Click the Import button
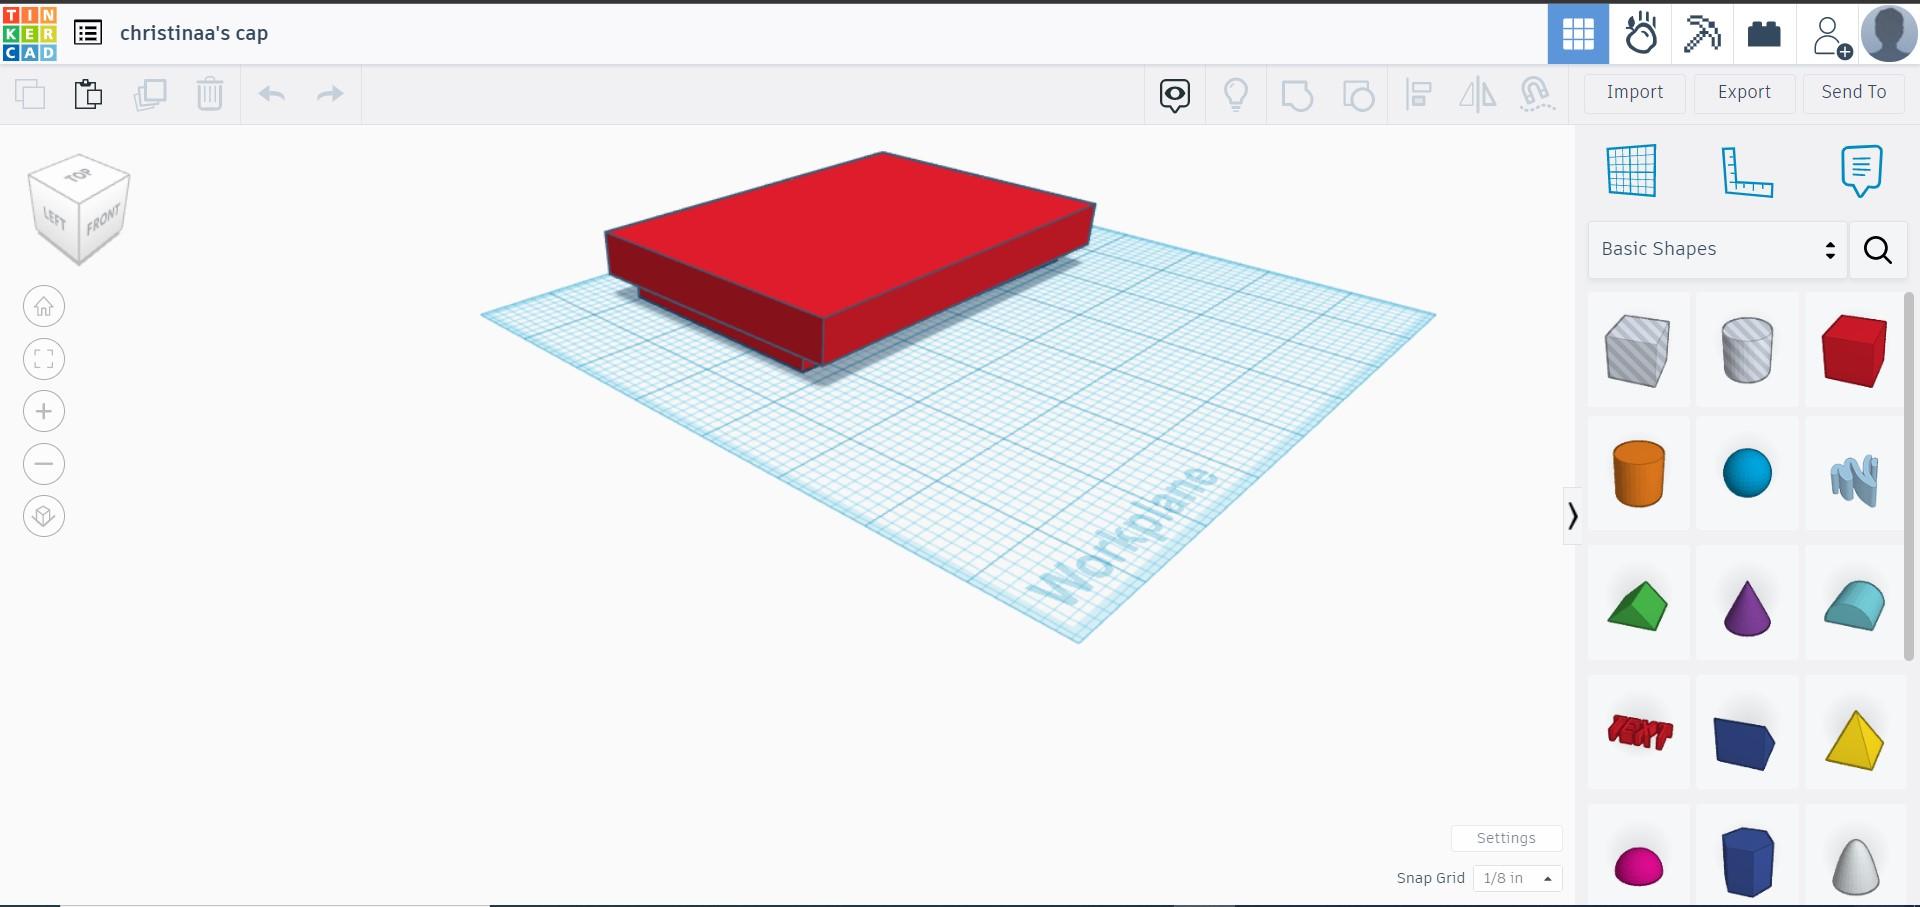1920x907 pixels. (x=1635, y=93)
